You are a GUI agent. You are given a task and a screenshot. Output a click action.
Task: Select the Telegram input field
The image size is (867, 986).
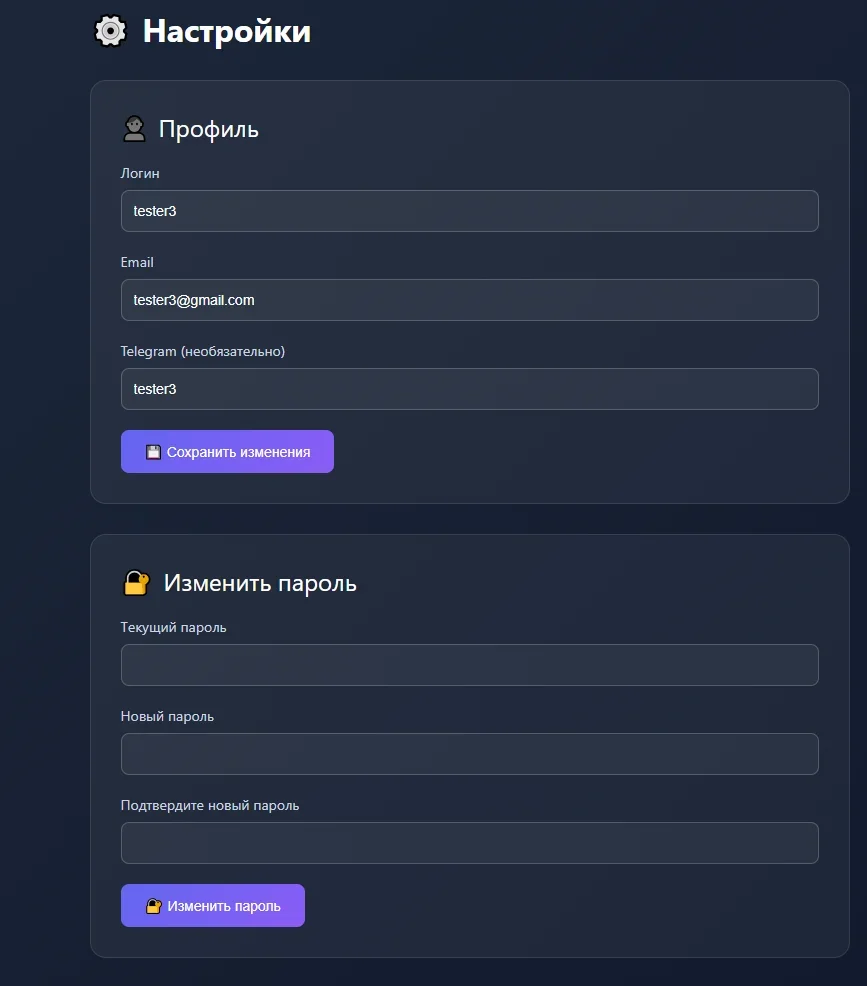pyautogui.click(x=469, y=389)
